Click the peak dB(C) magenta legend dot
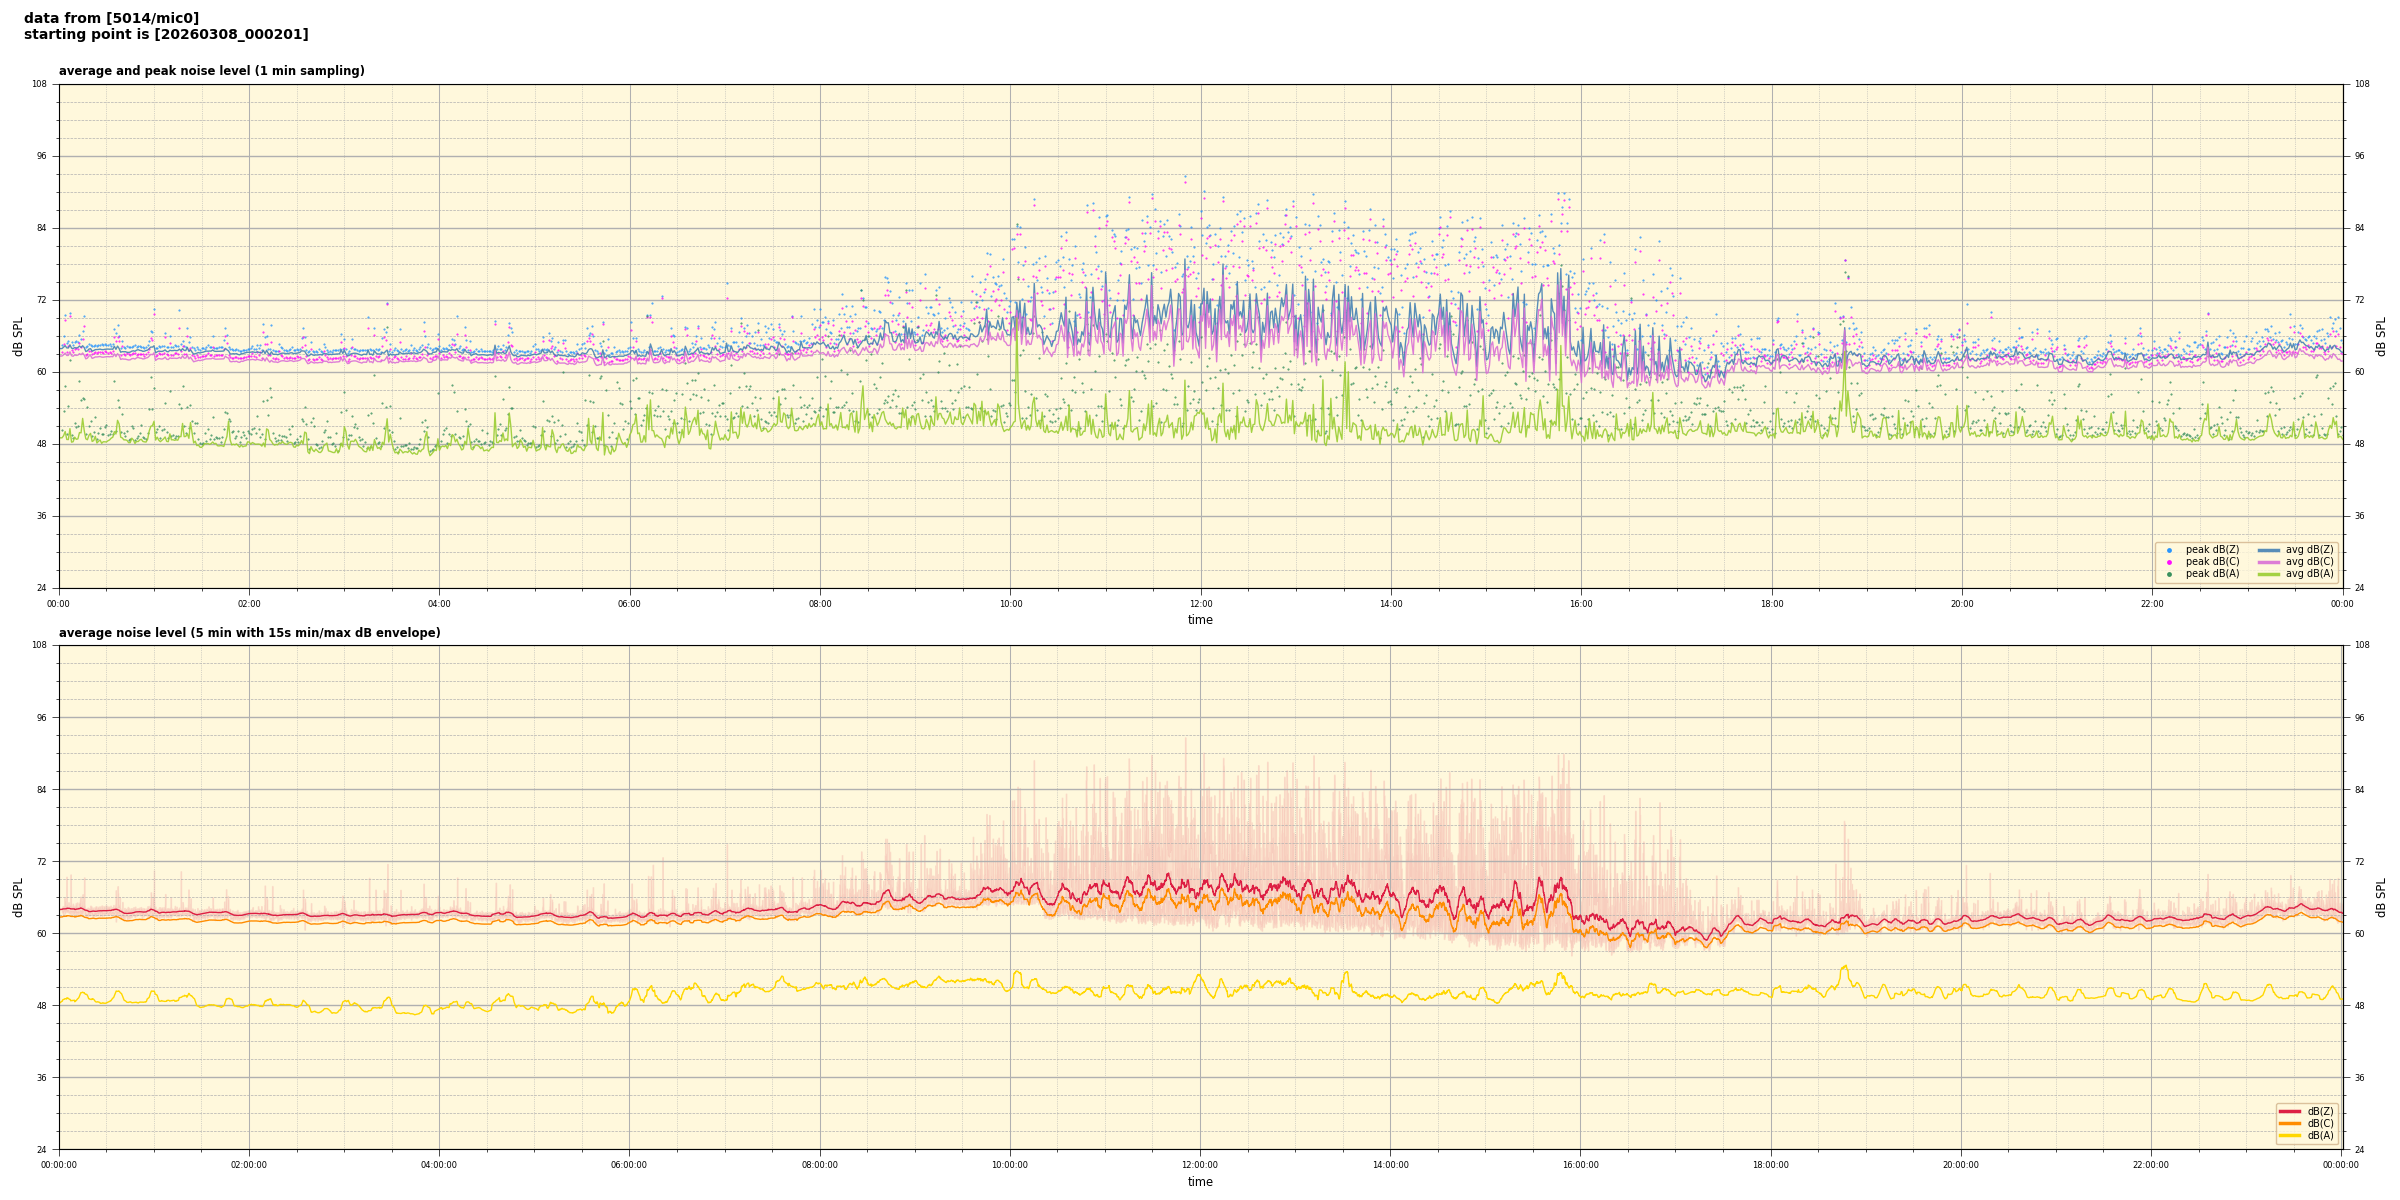 point(2169,562)
